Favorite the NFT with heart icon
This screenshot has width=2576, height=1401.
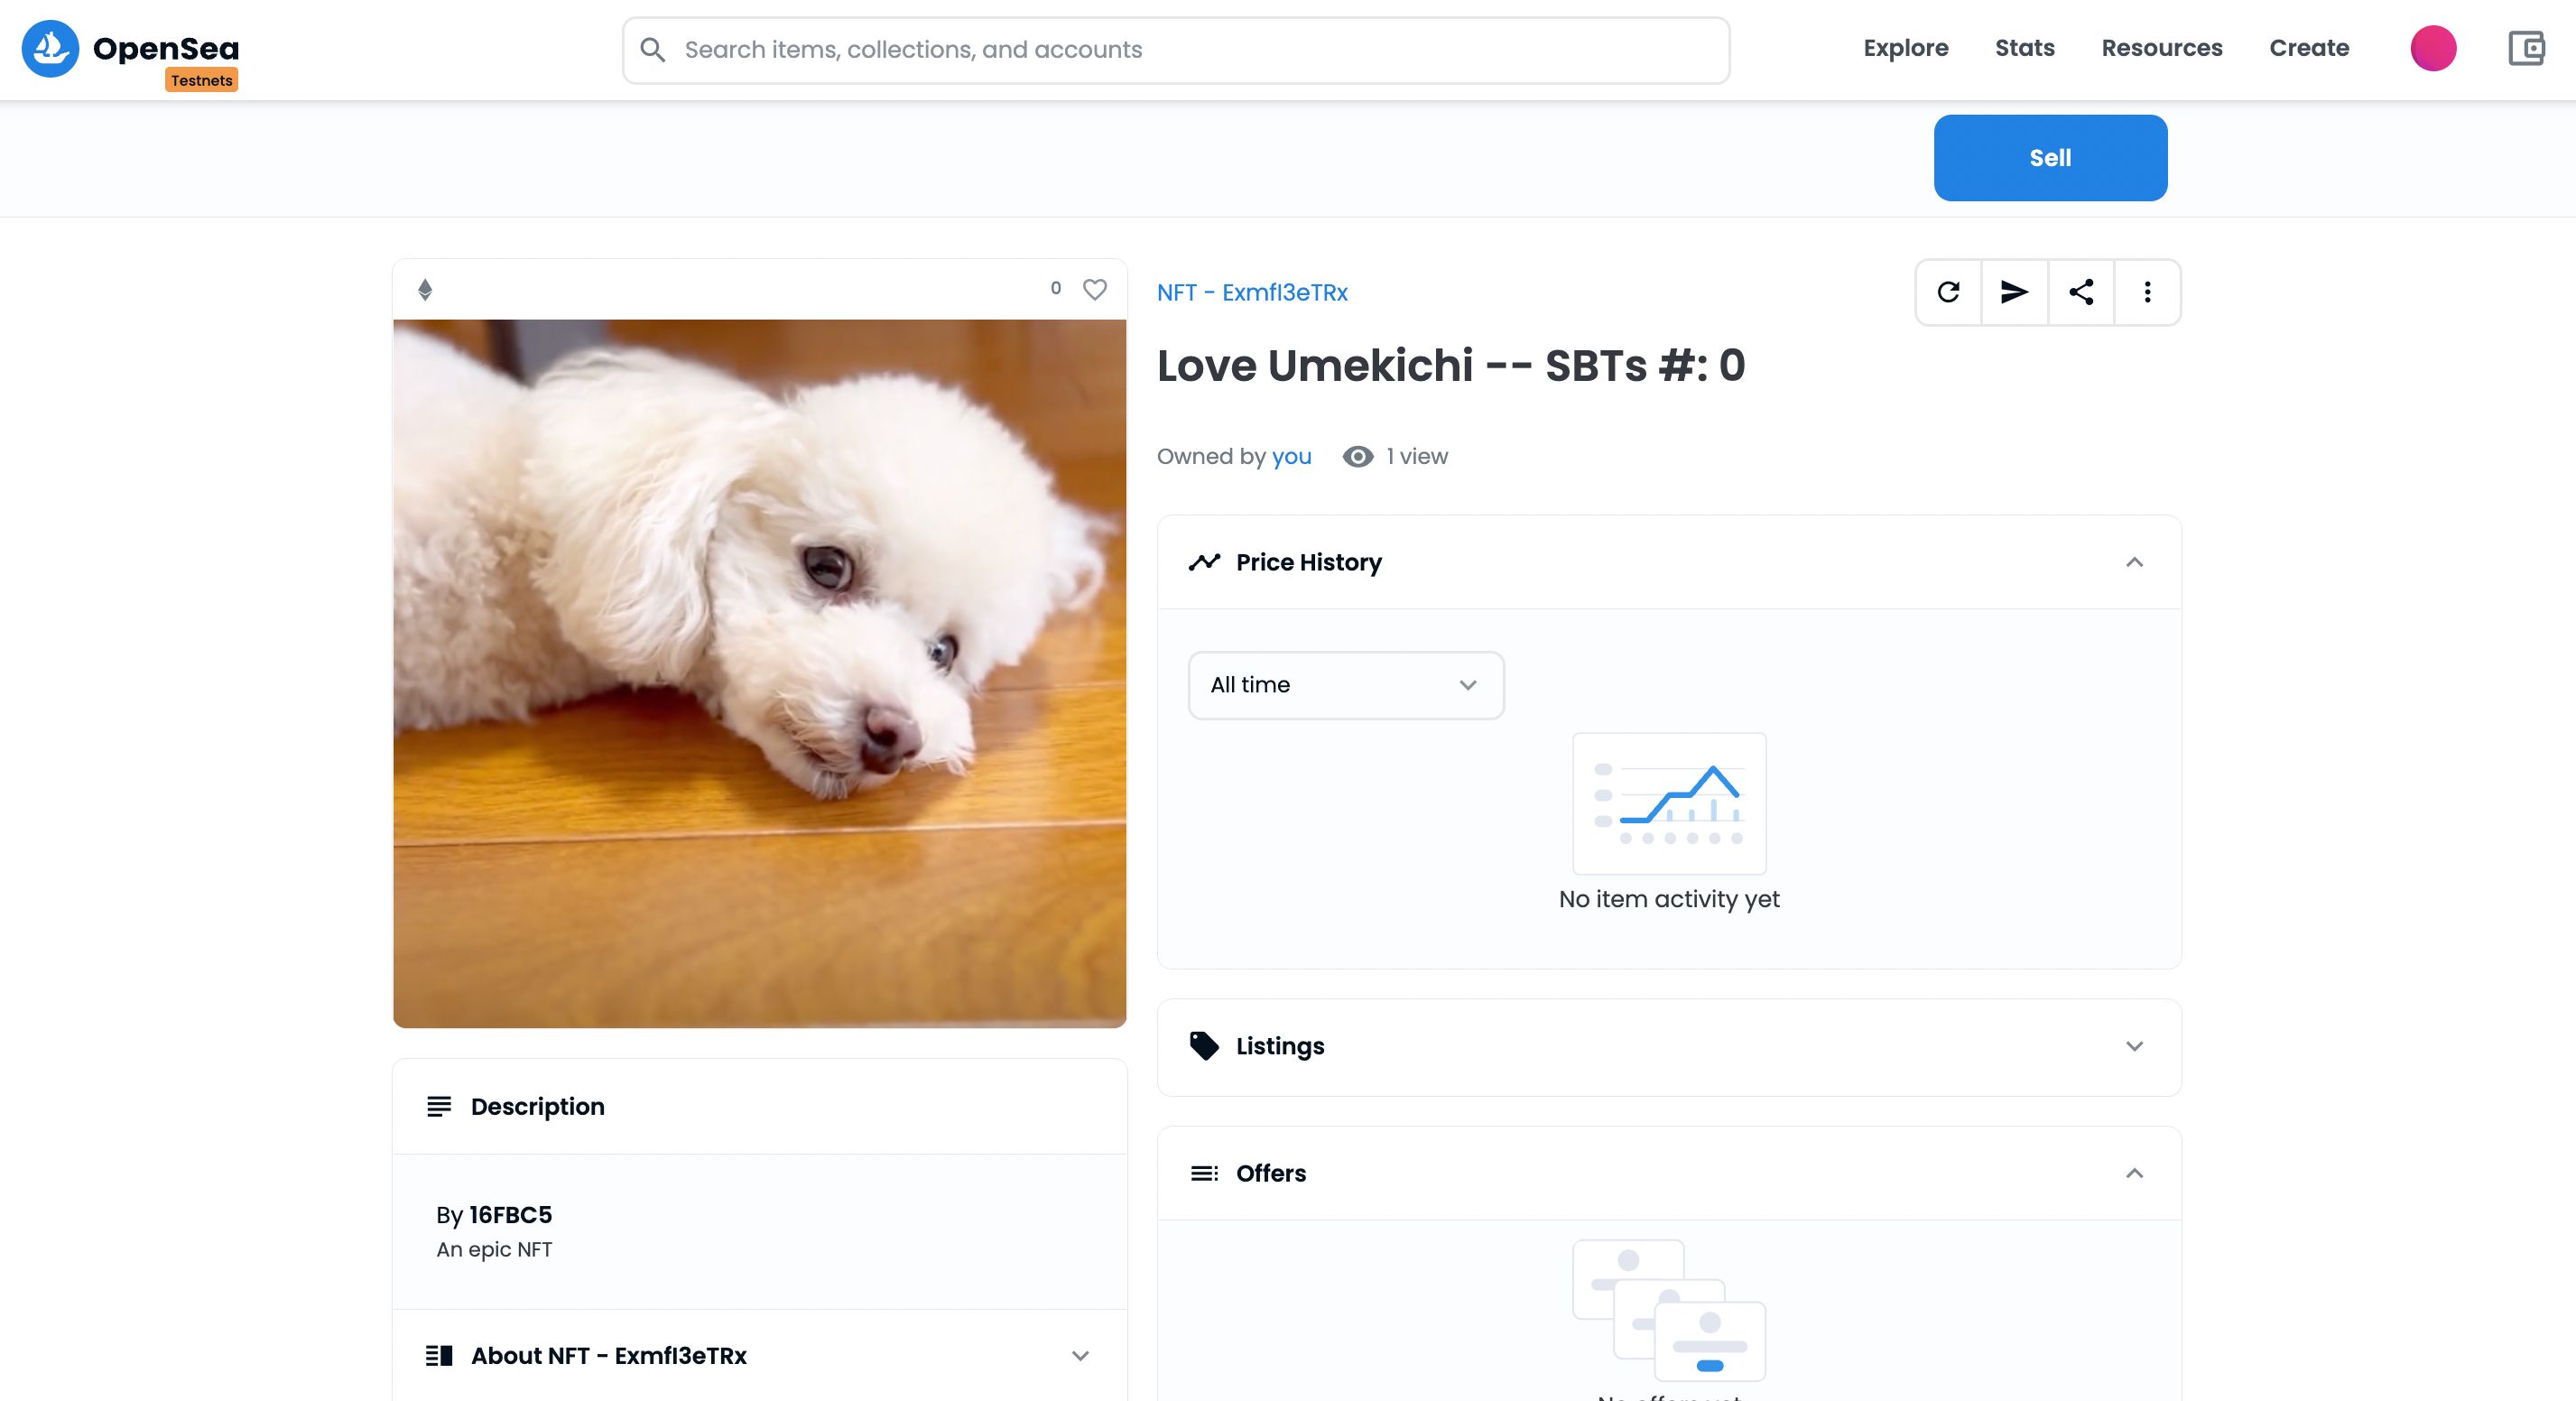click(x=1095, y=289)
